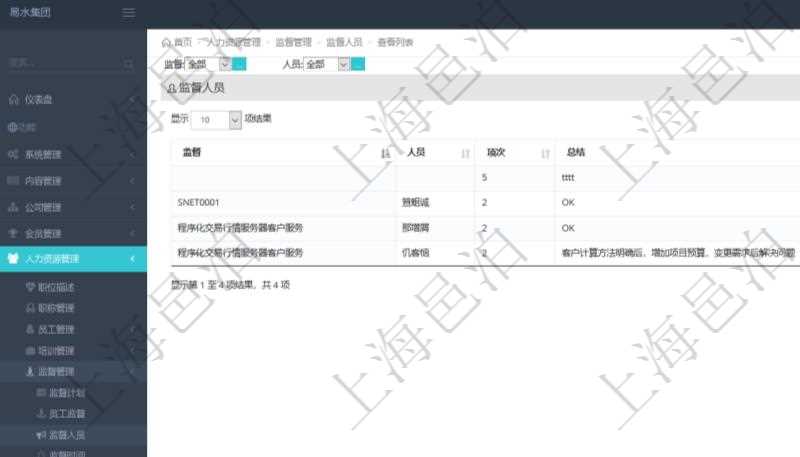Screen dimensions: 800x457
Task: Click the 会员管理 icon in the sidebar
Action: tap(13, 234)
